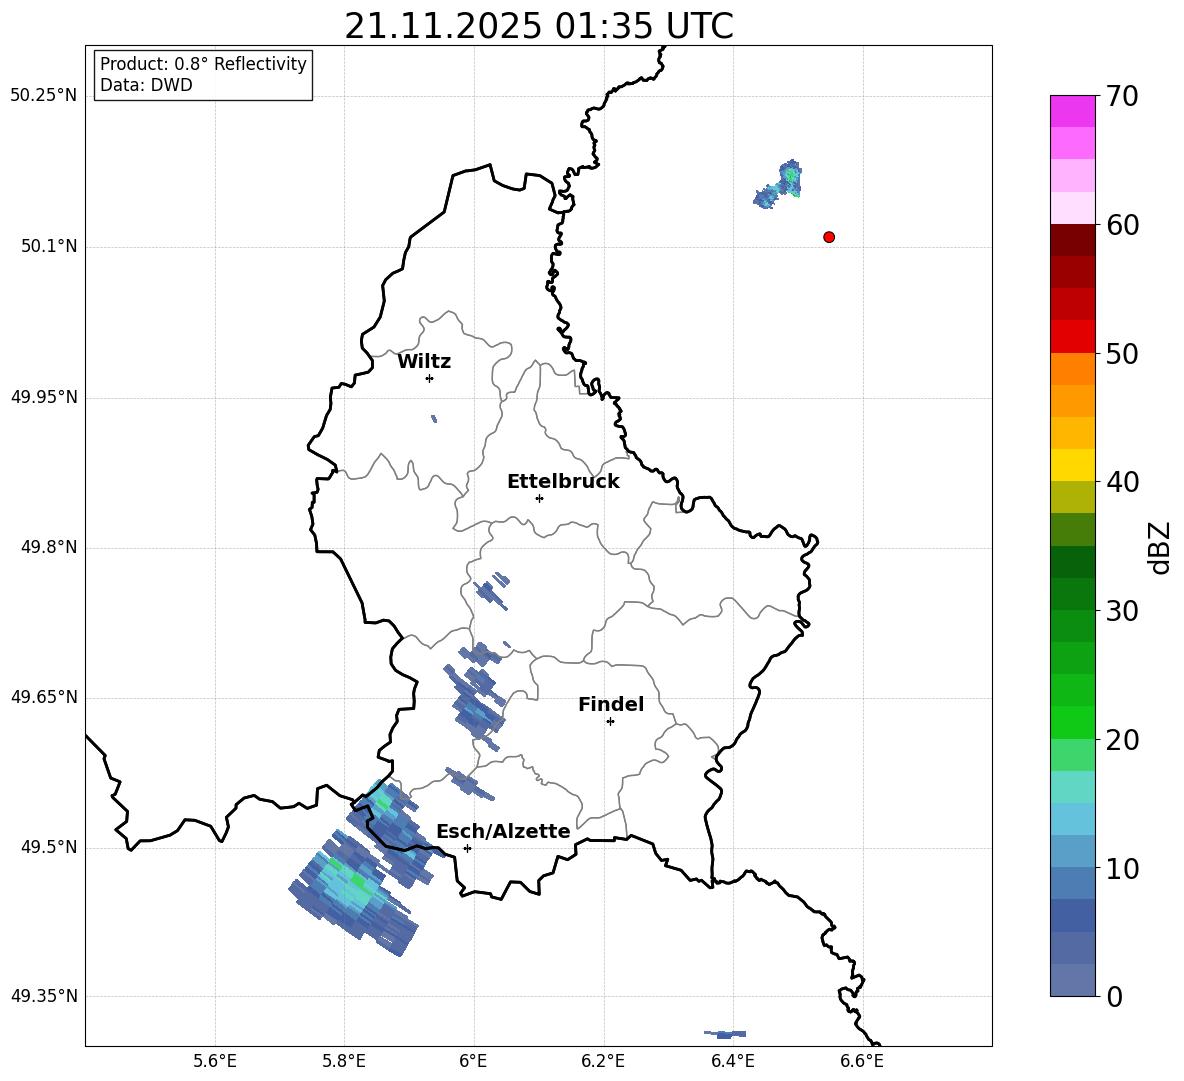This screenshot has width=1184, height=1081.
Task: Click the Ettelbruck cross marker
Action: click(x=539, y=498)
